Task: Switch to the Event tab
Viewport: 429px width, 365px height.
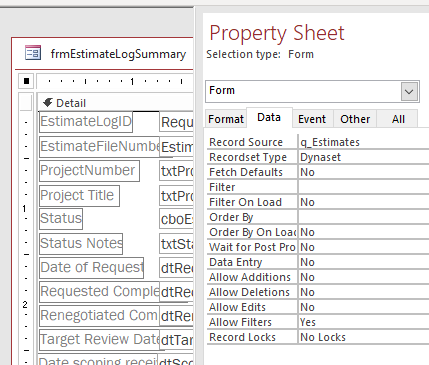Action: [x=312, y=119]
